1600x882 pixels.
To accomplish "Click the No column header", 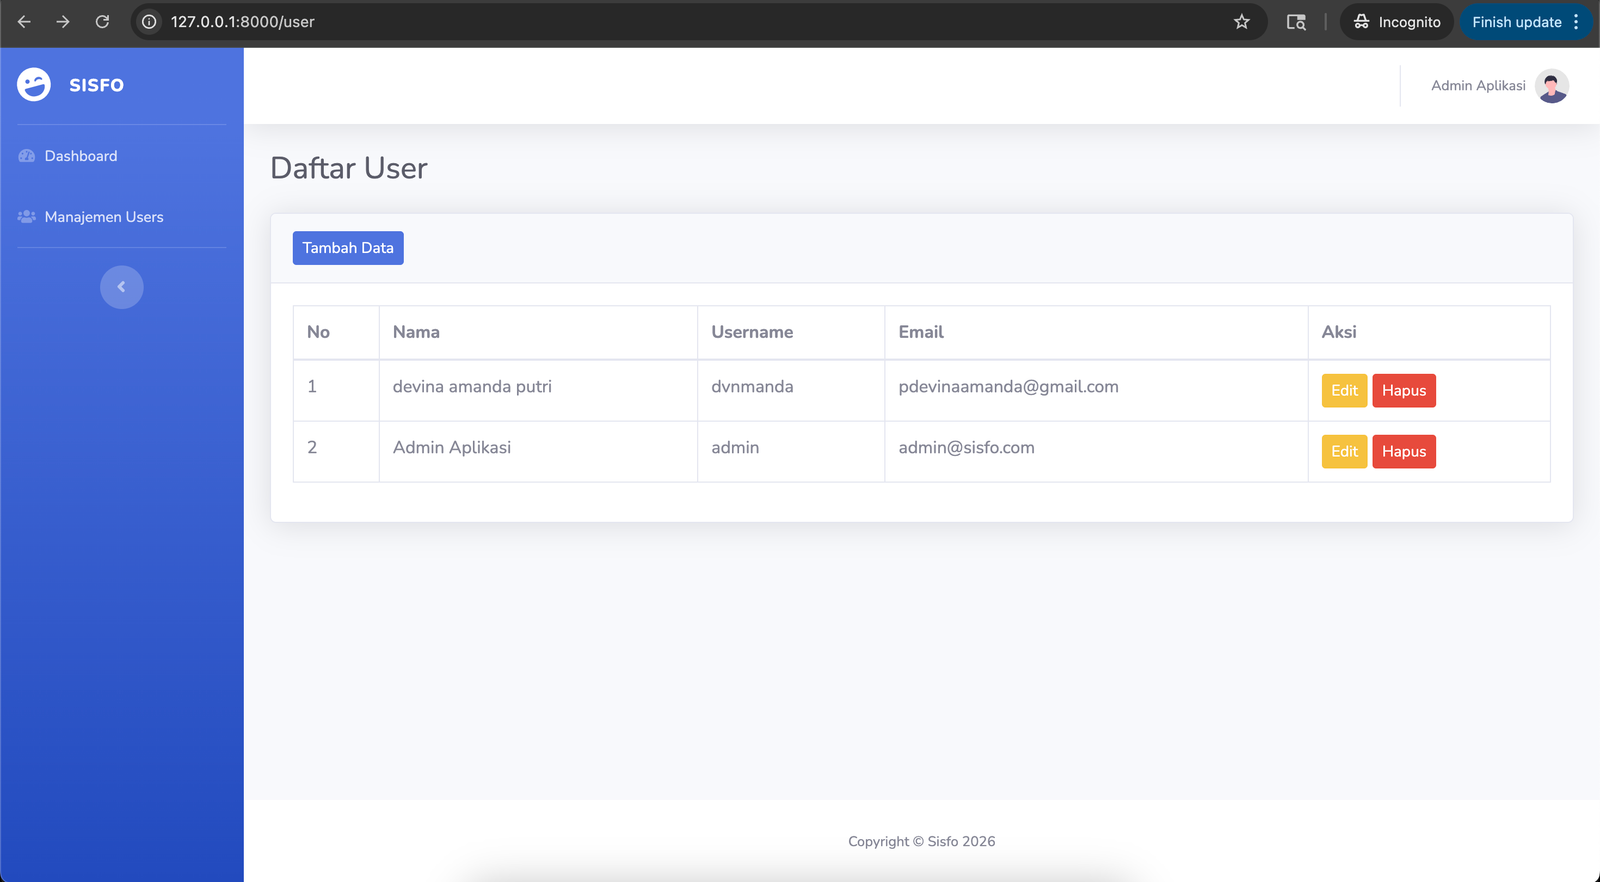I will point(336,332).
